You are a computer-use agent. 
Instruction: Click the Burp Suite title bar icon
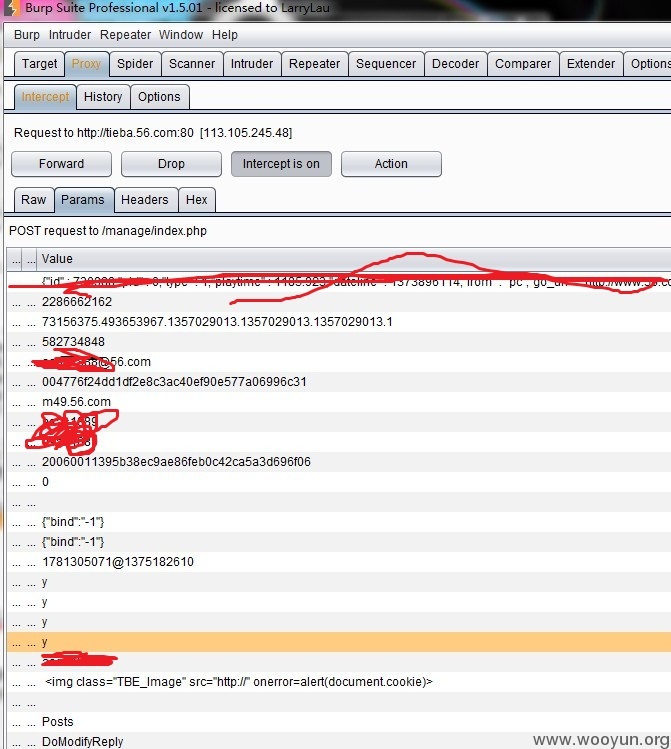pos(11,8)
